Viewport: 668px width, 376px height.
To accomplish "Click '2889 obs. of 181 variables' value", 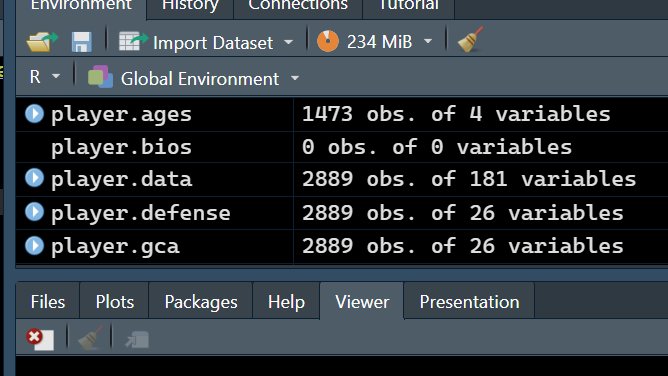I will pyautogui.click(x=469, y=179).
